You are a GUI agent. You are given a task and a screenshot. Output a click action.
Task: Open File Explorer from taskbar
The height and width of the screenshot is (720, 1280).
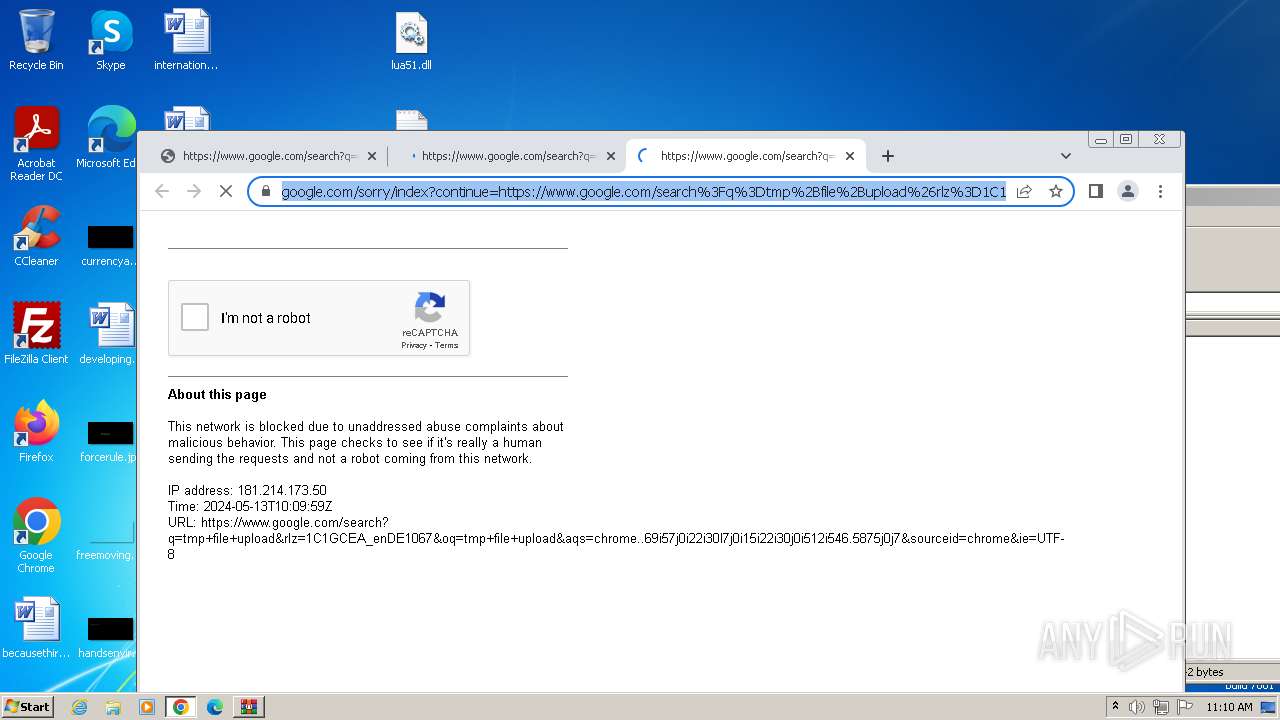pos(113,707)
